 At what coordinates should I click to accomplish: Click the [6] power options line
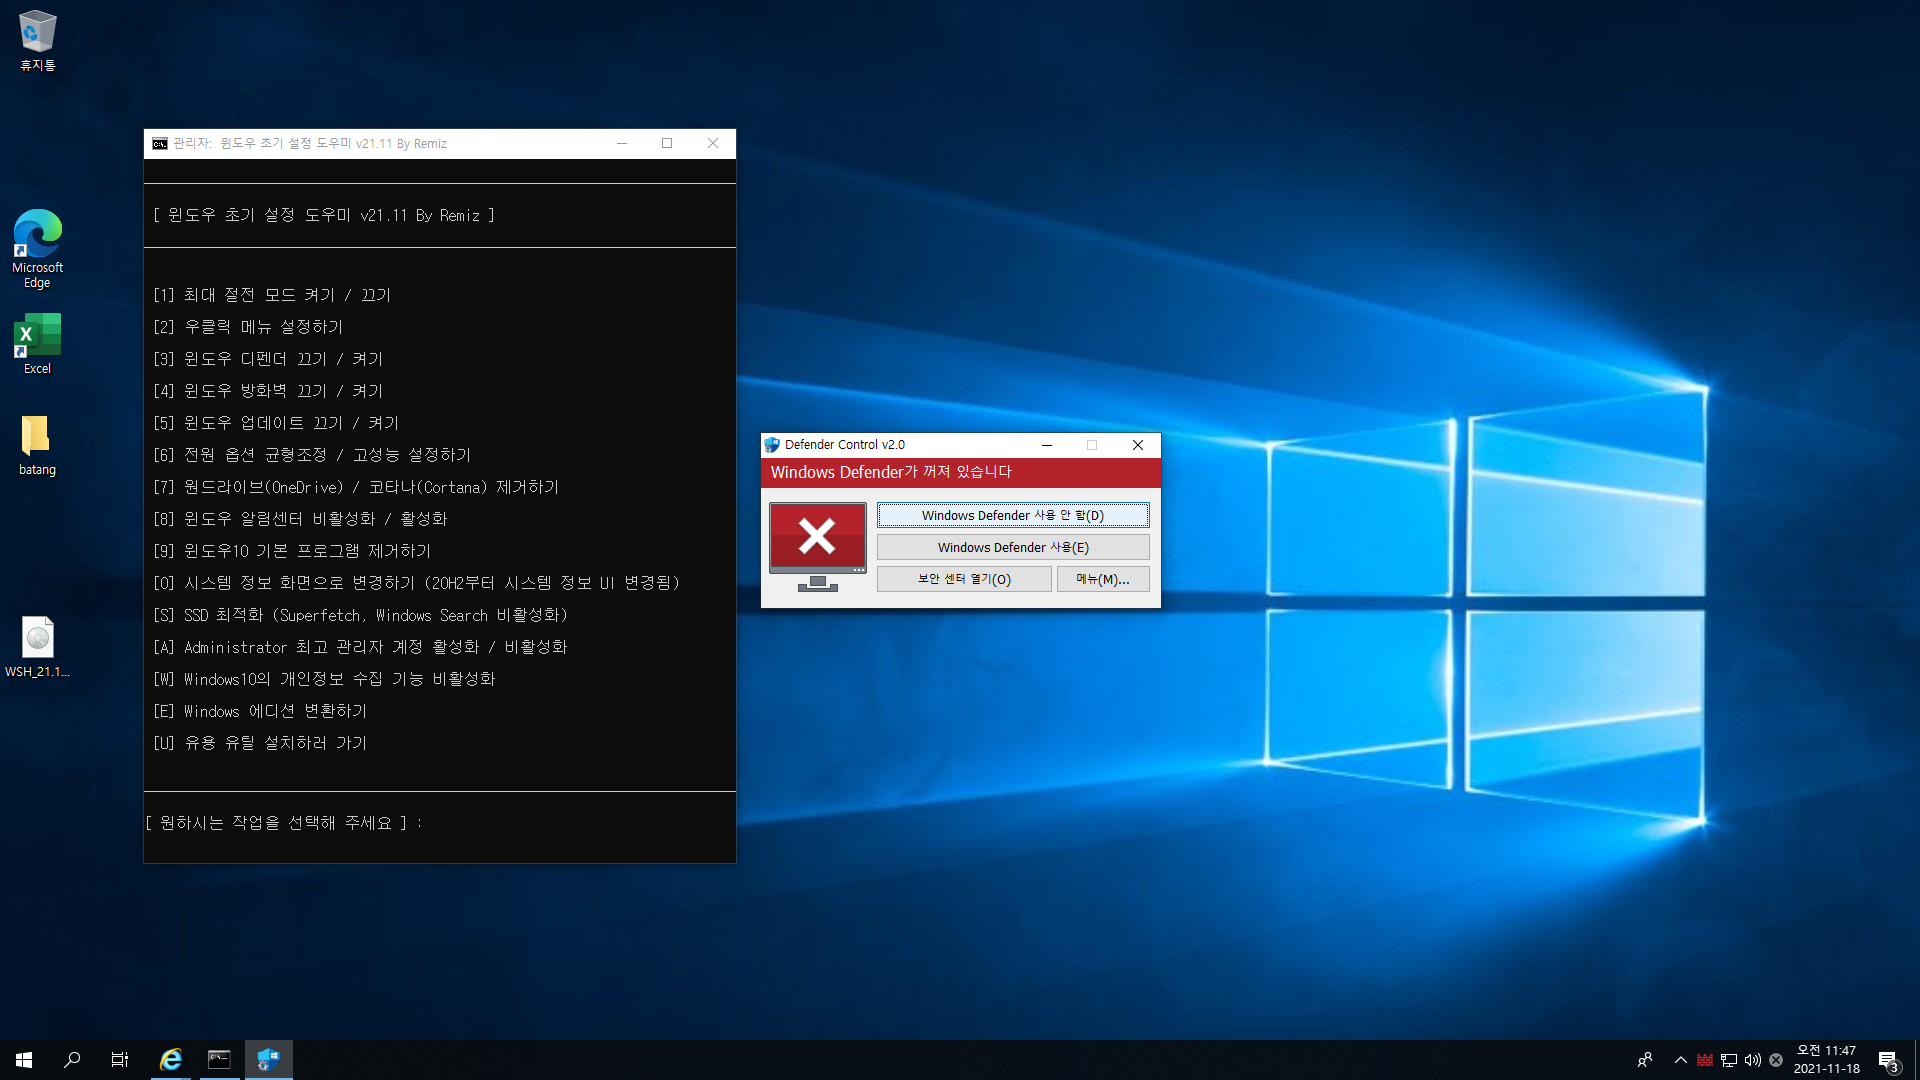click(312, 455)
